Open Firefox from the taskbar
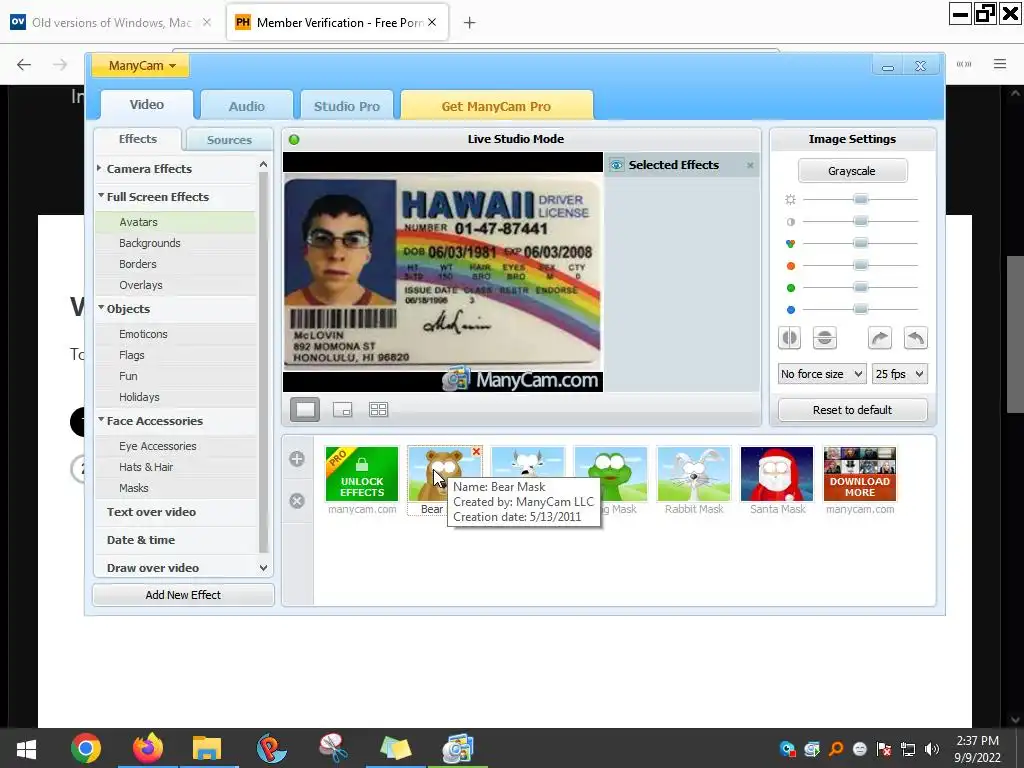The height and width of the screenshot is (768, 1024). click(148, 748)
